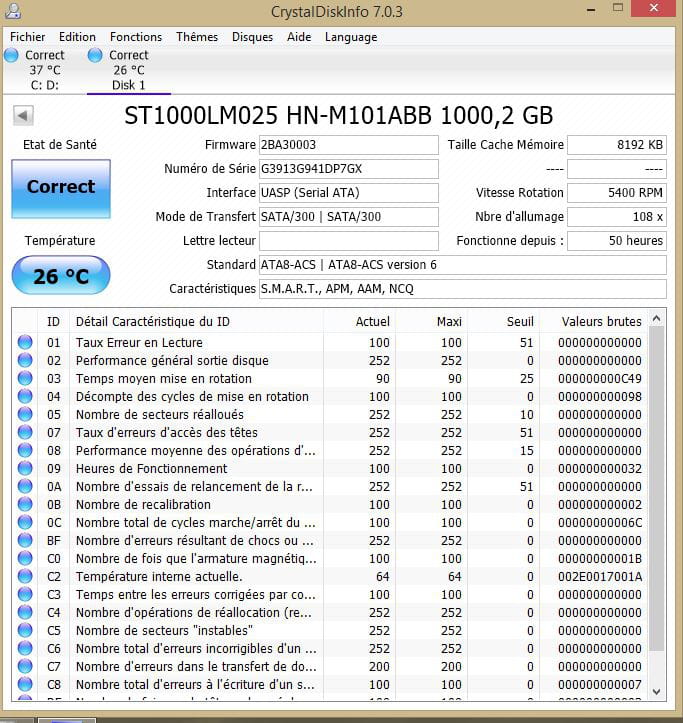Click status orb for ID C5 row

pyautogui.click(x=25, y=630)
